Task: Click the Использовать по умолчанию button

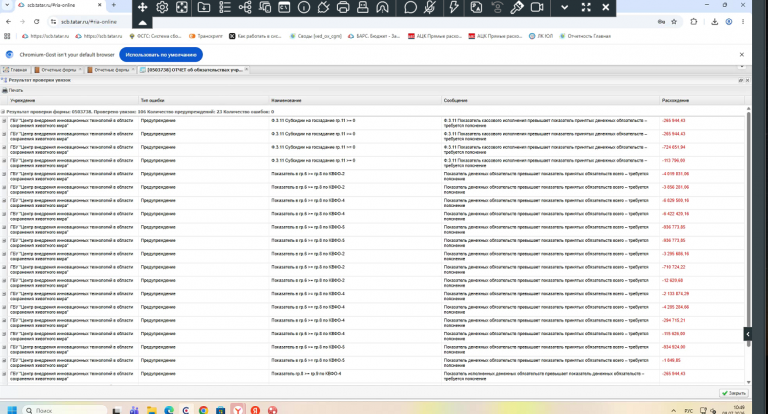Action: pos(161,54)
